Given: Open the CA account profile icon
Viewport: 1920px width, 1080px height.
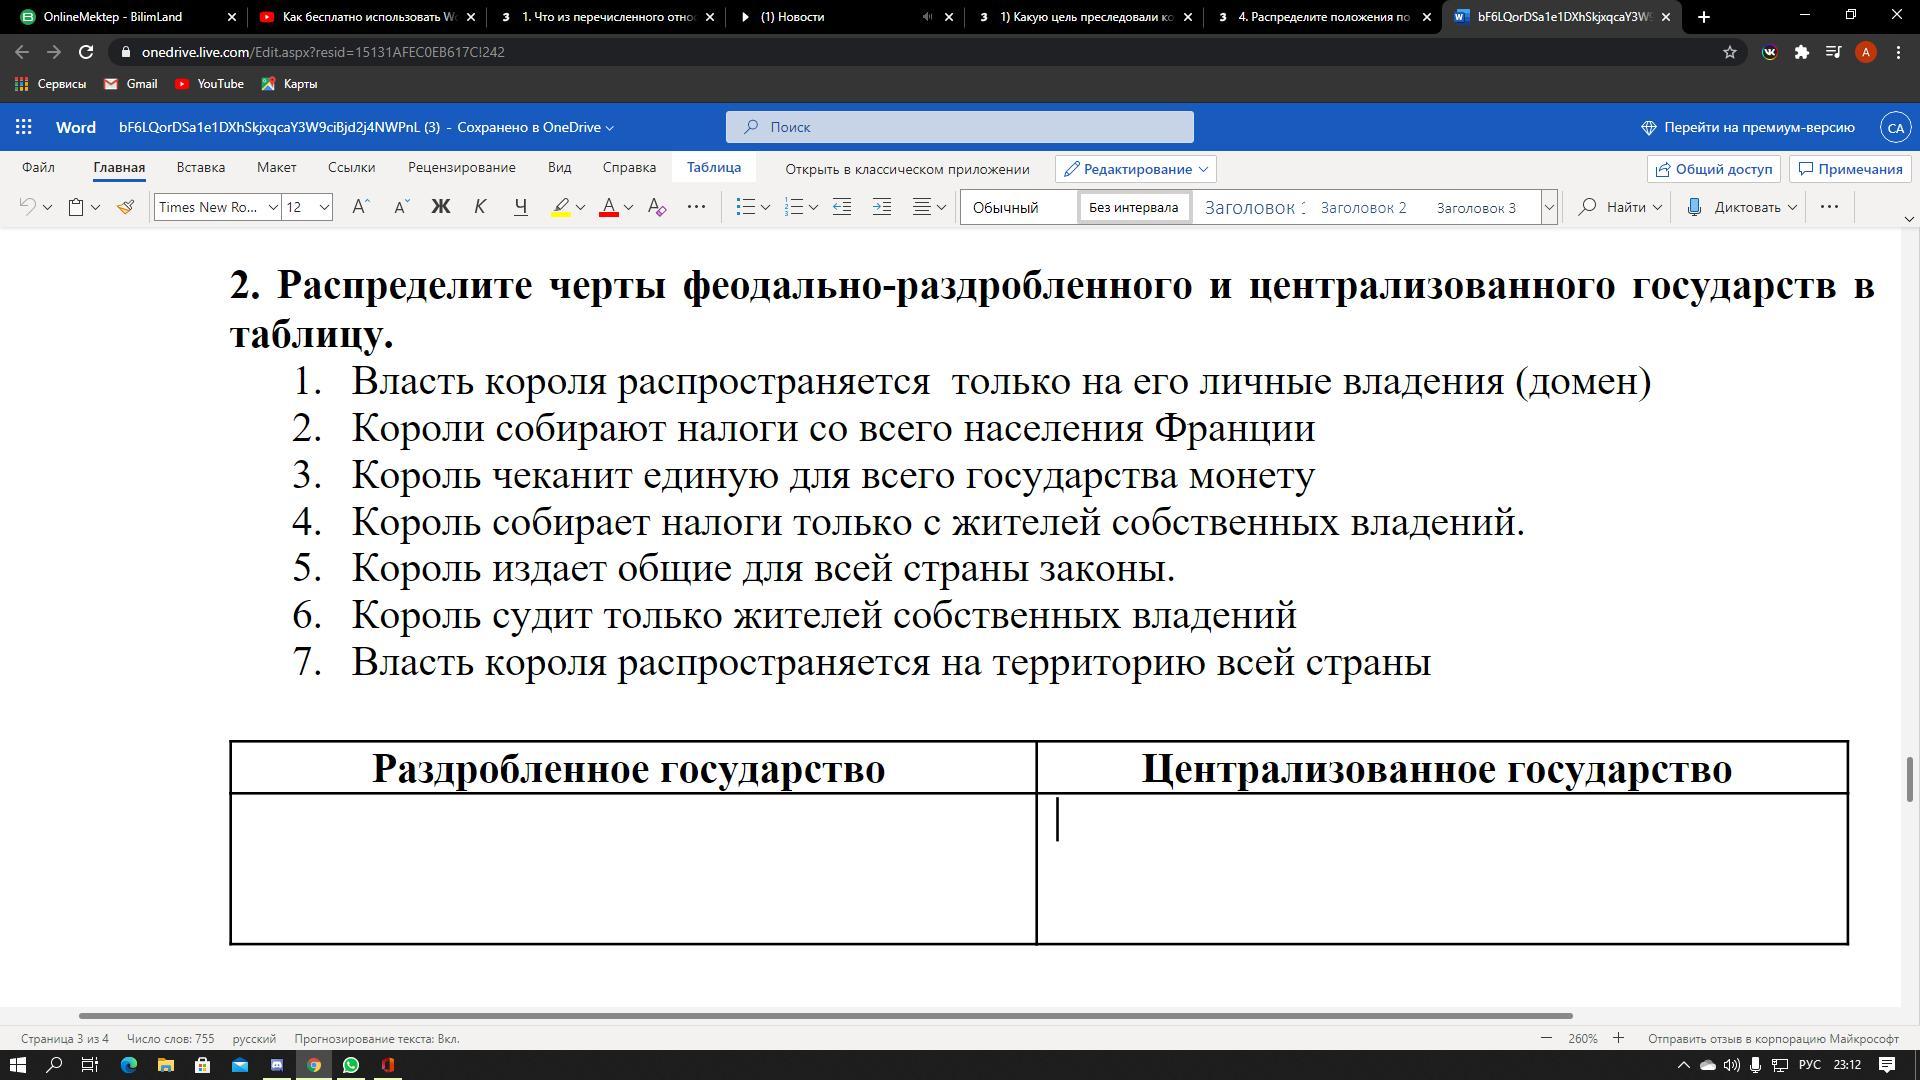Looking at the screenshot, I should [1895, 127].
